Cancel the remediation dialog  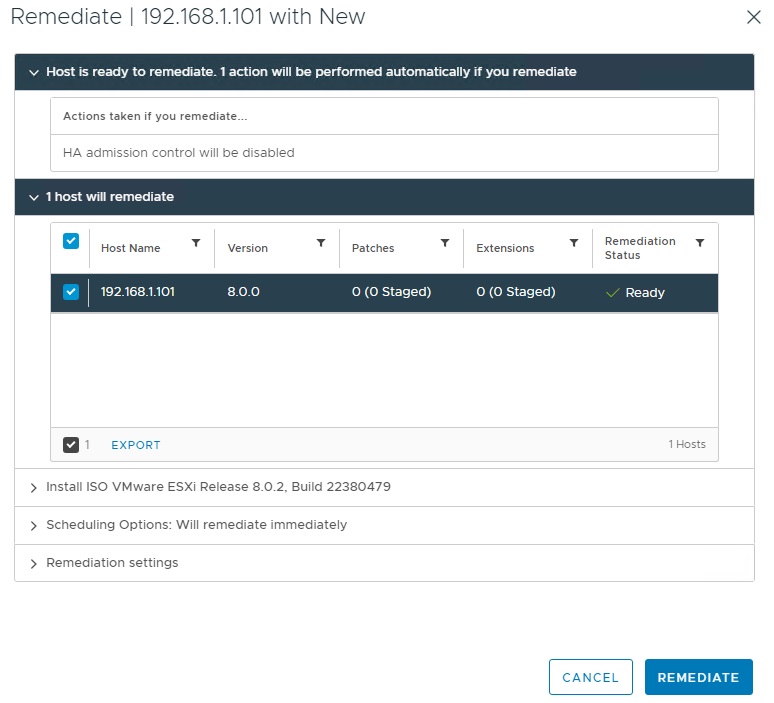[x=590, y=677]
